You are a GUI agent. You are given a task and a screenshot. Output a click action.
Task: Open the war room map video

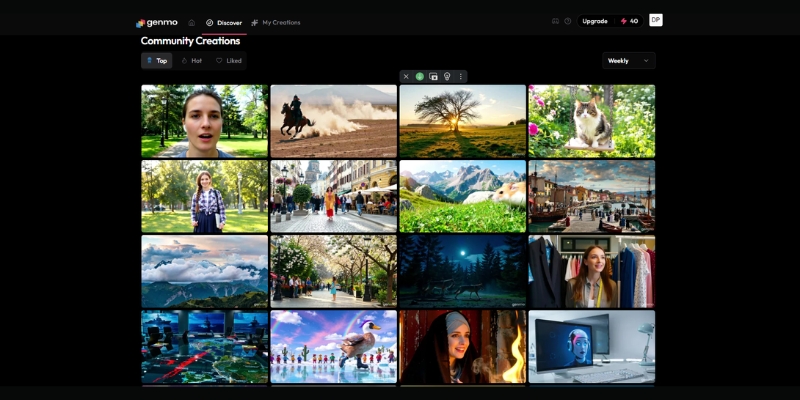click(x=205, y=346)
